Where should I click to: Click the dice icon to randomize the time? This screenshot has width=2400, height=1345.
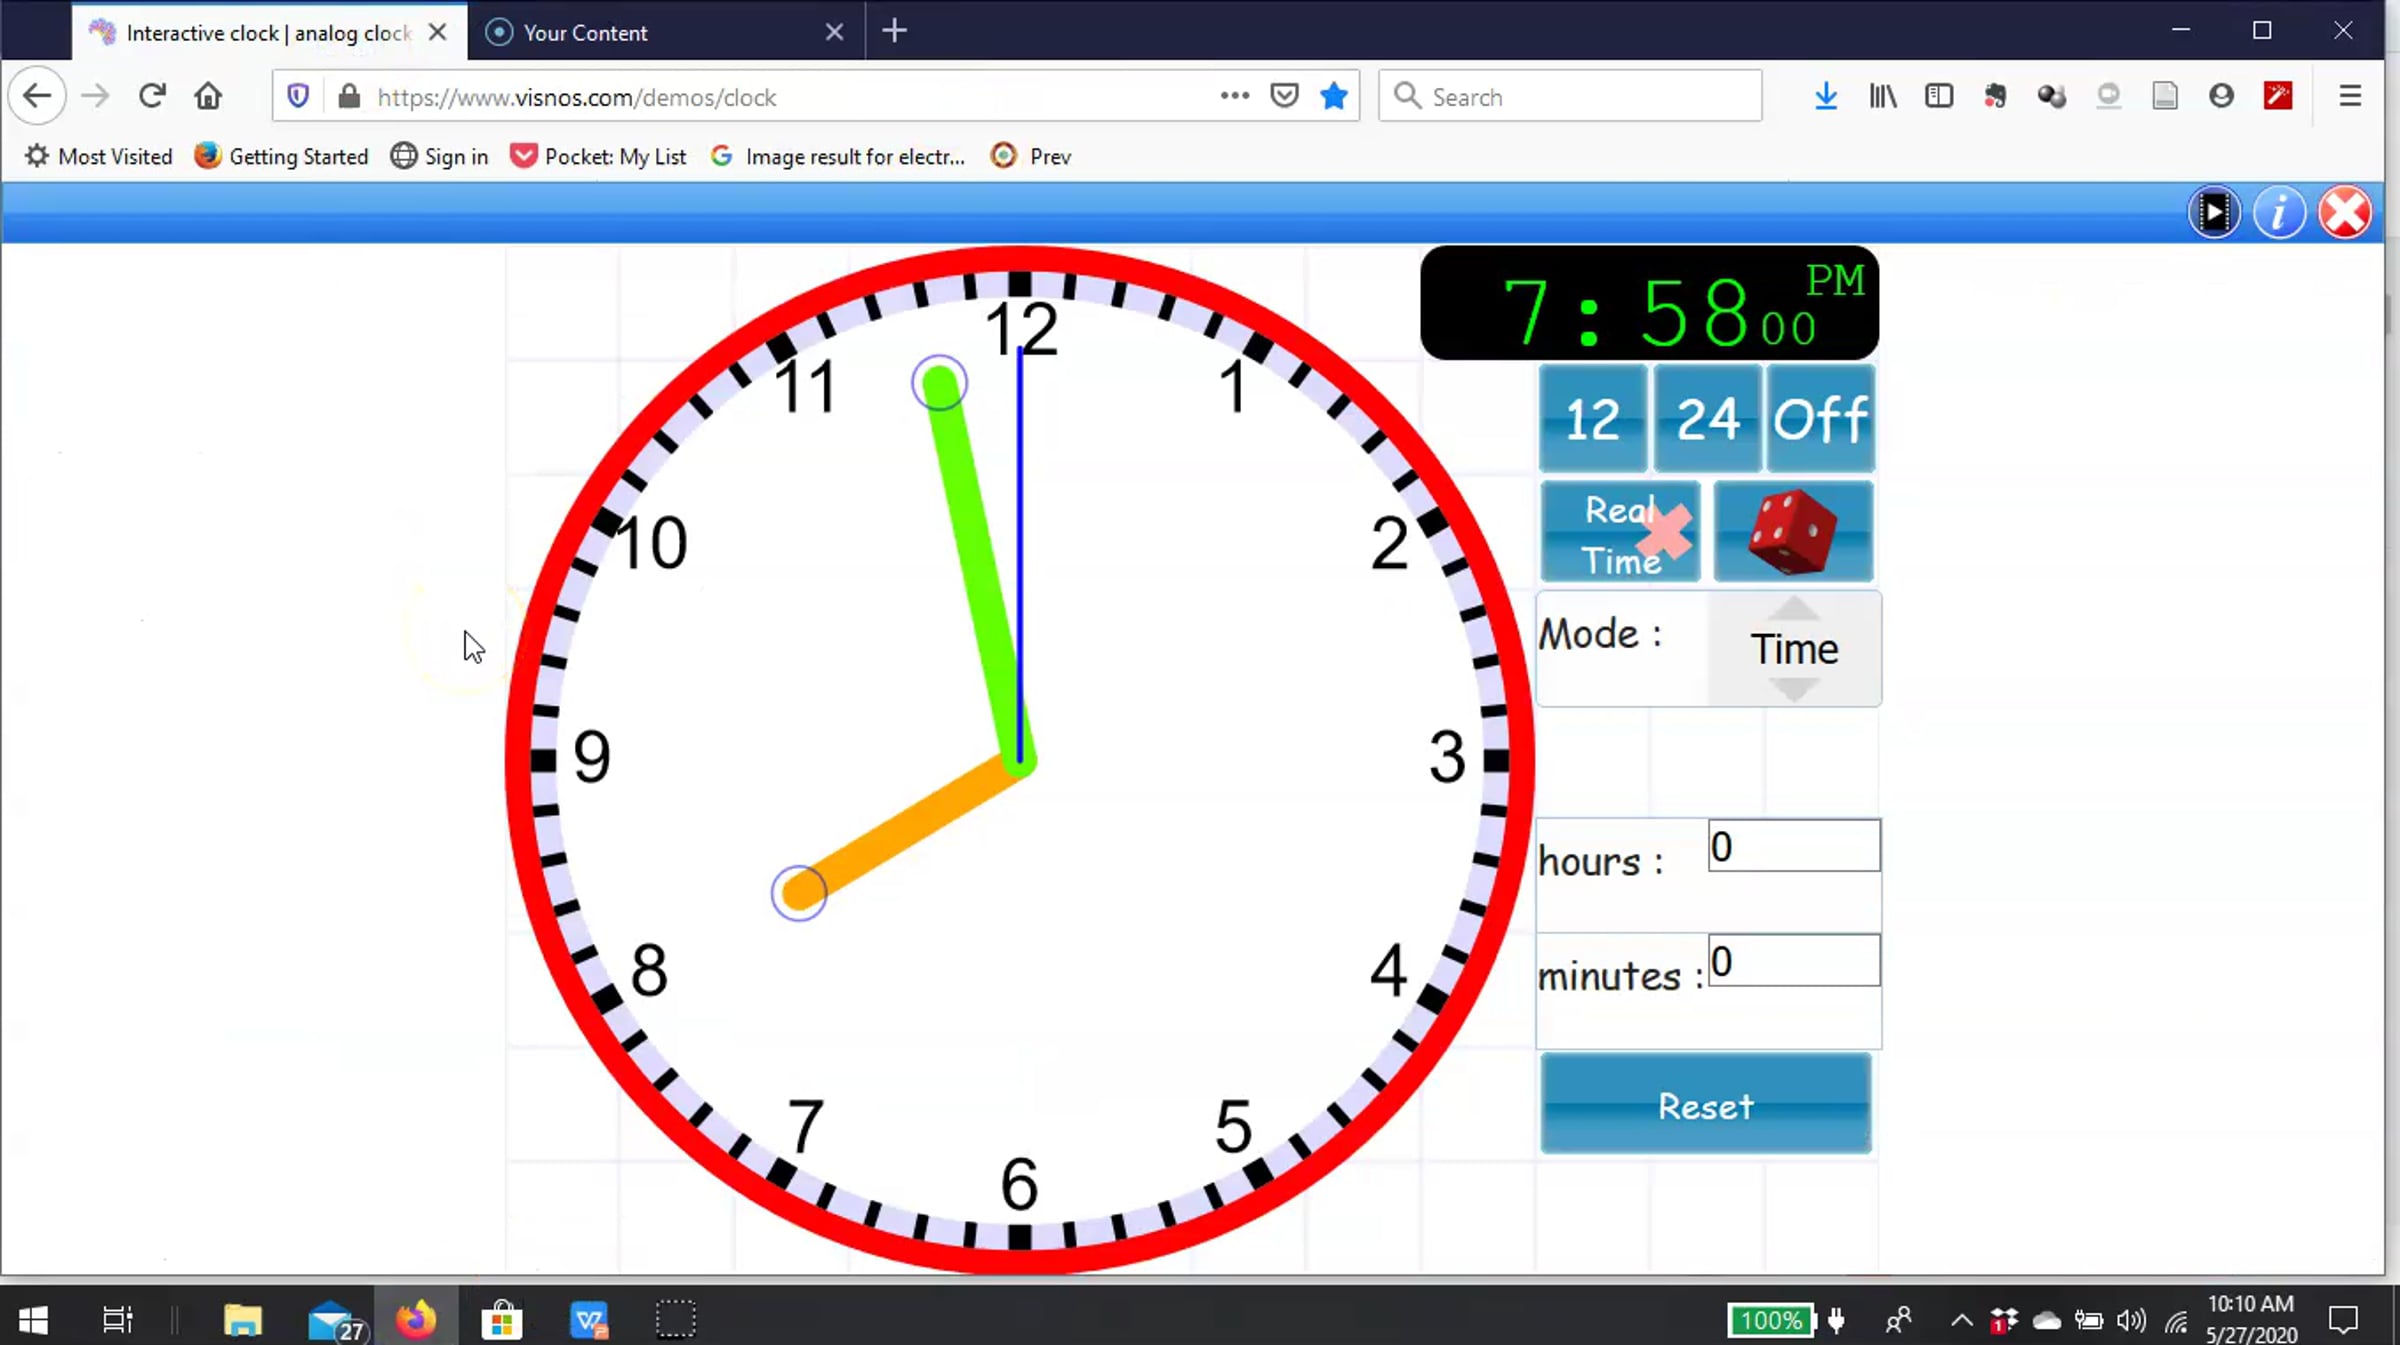click(1792, 531)
